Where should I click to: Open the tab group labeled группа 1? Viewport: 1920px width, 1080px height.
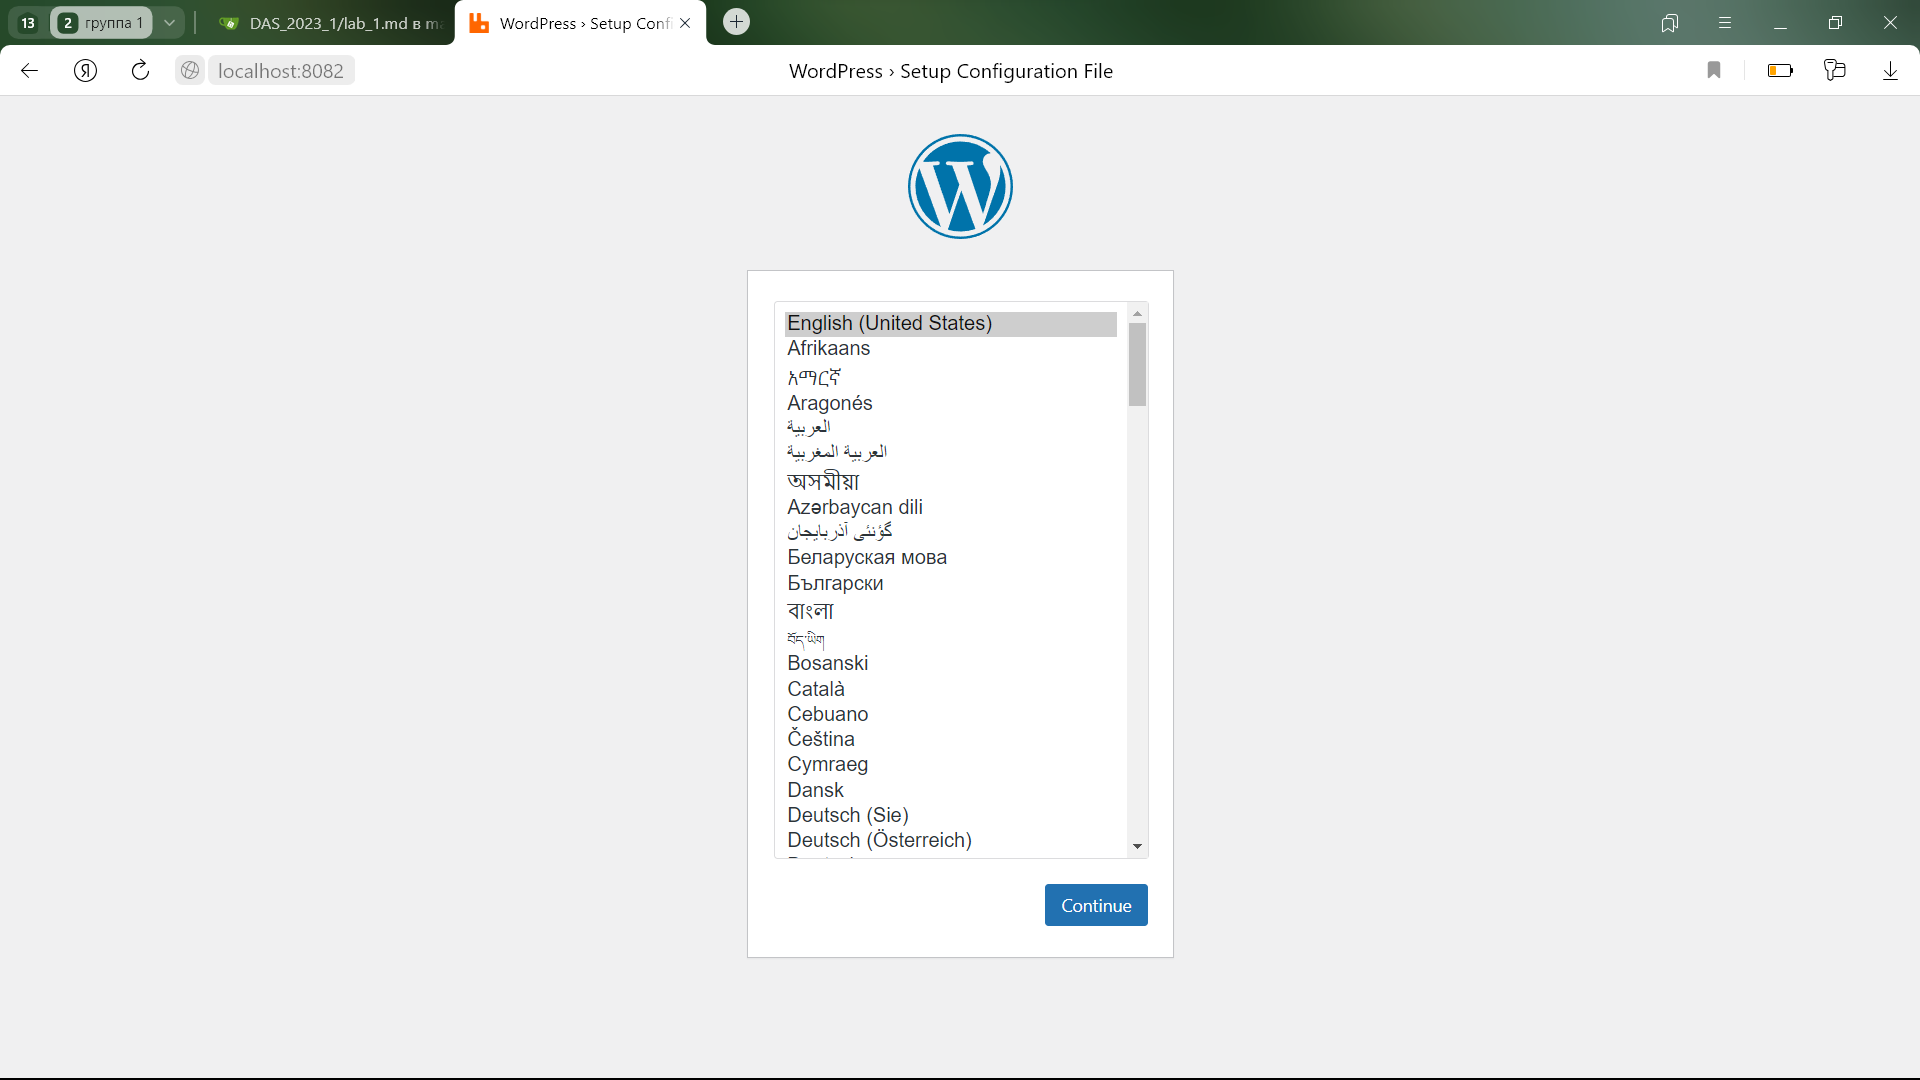click(x=101, y=23)
